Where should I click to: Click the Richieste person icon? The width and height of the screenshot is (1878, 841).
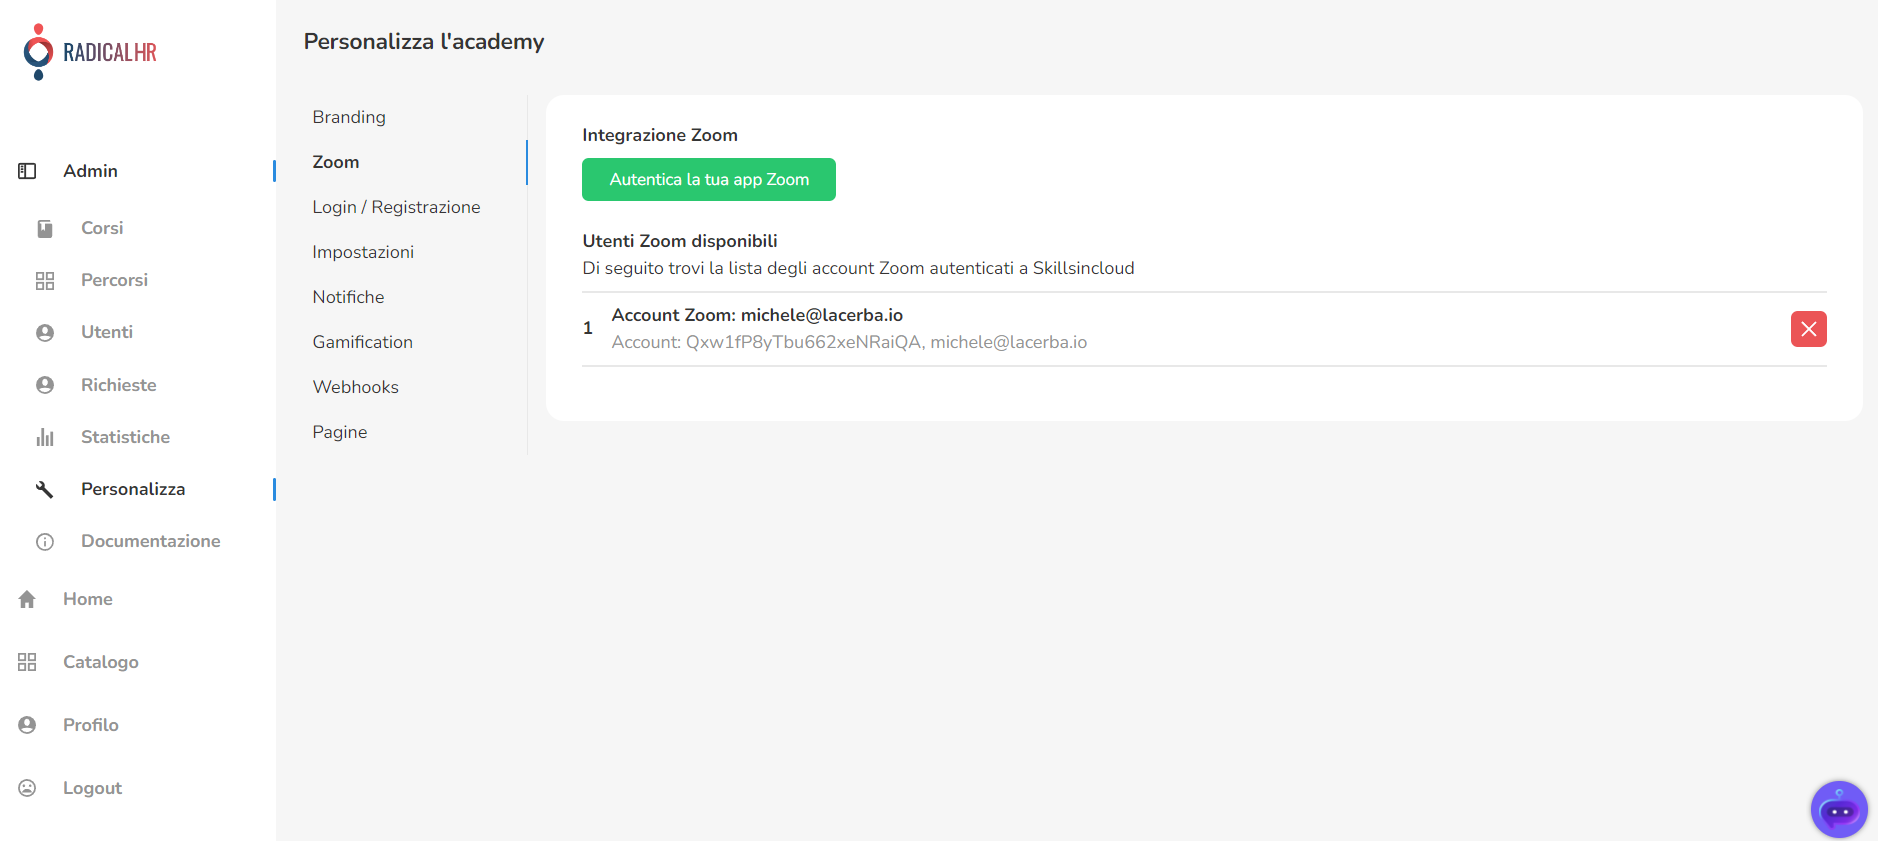point(45,385)
